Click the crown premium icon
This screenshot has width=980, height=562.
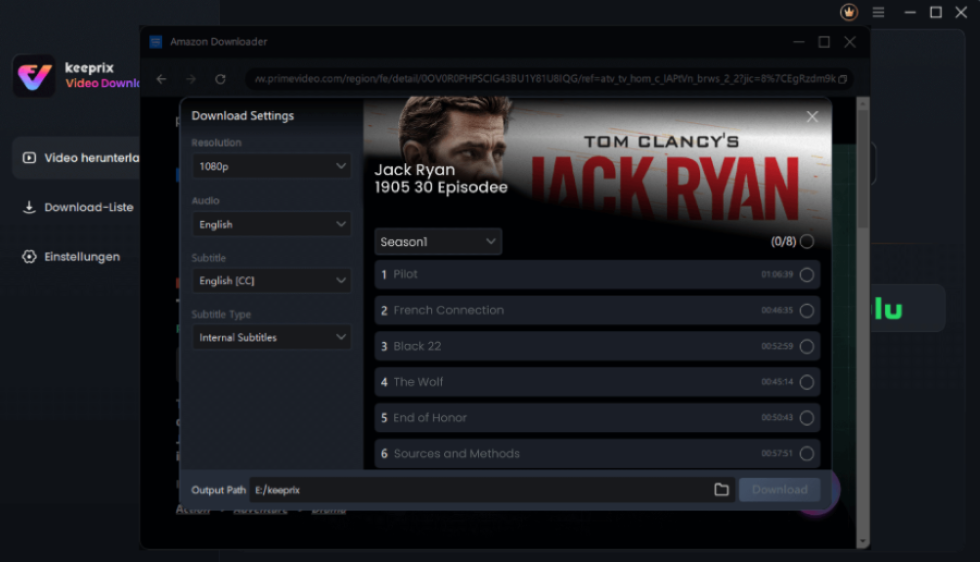[849, 12]
